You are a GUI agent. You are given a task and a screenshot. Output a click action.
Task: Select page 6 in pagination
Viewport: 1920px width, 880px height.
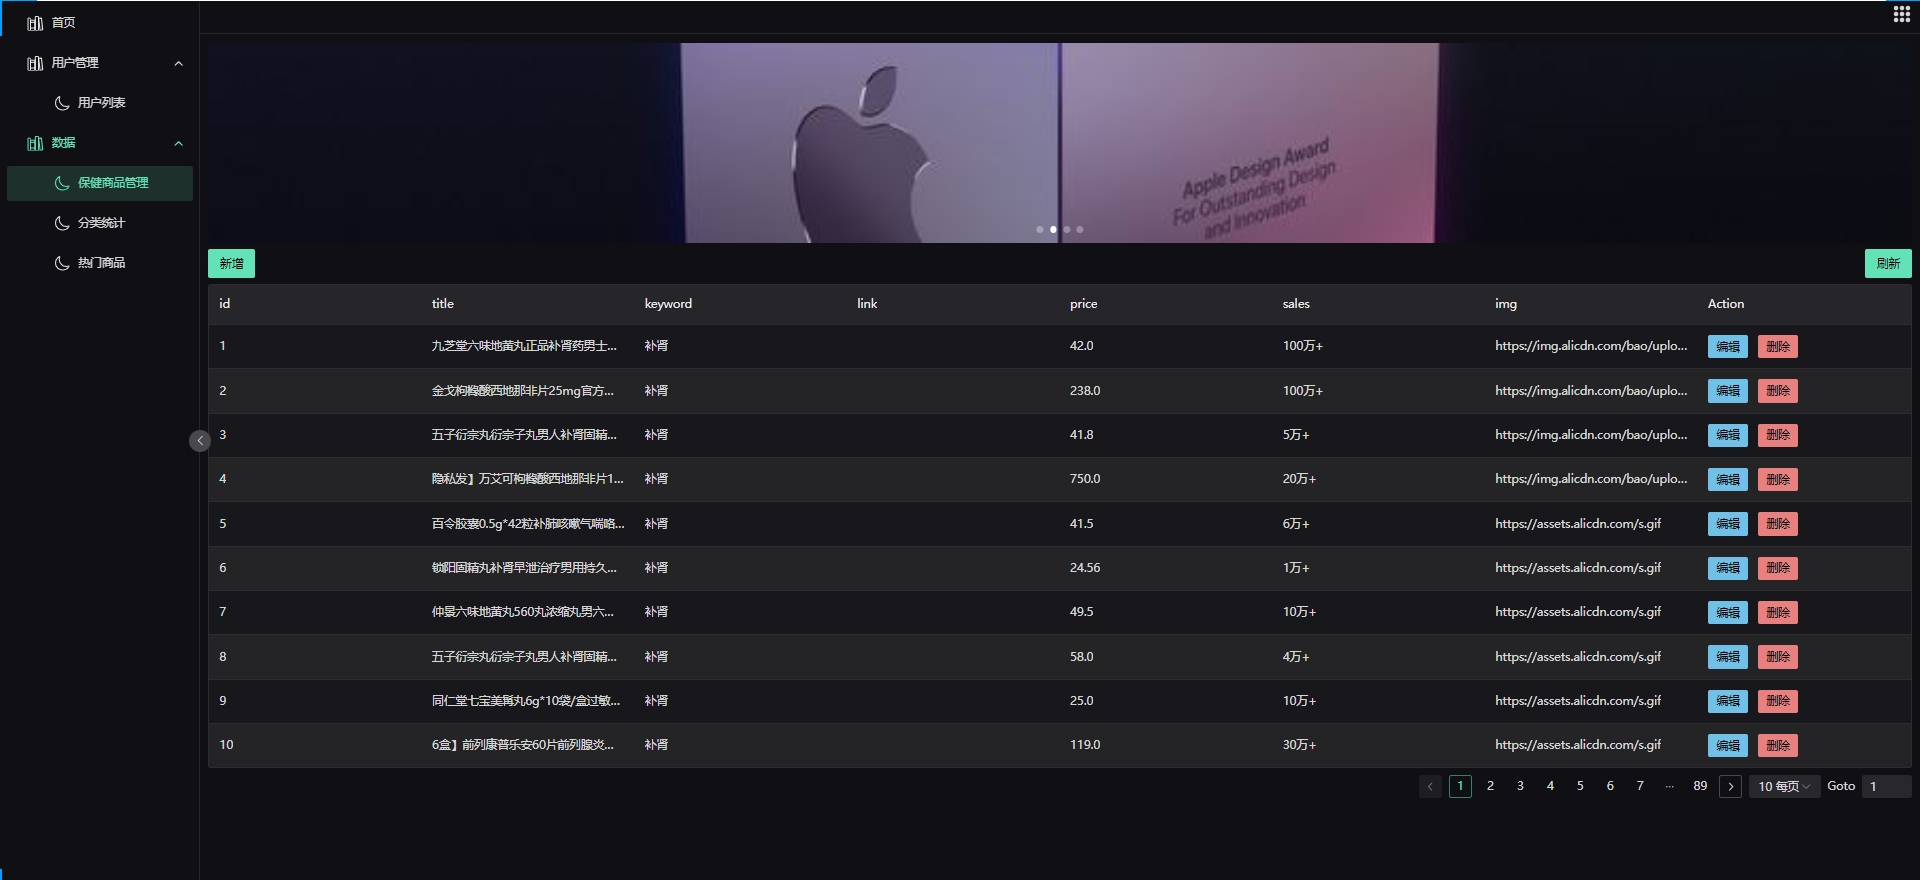[x=1610, y=786]
